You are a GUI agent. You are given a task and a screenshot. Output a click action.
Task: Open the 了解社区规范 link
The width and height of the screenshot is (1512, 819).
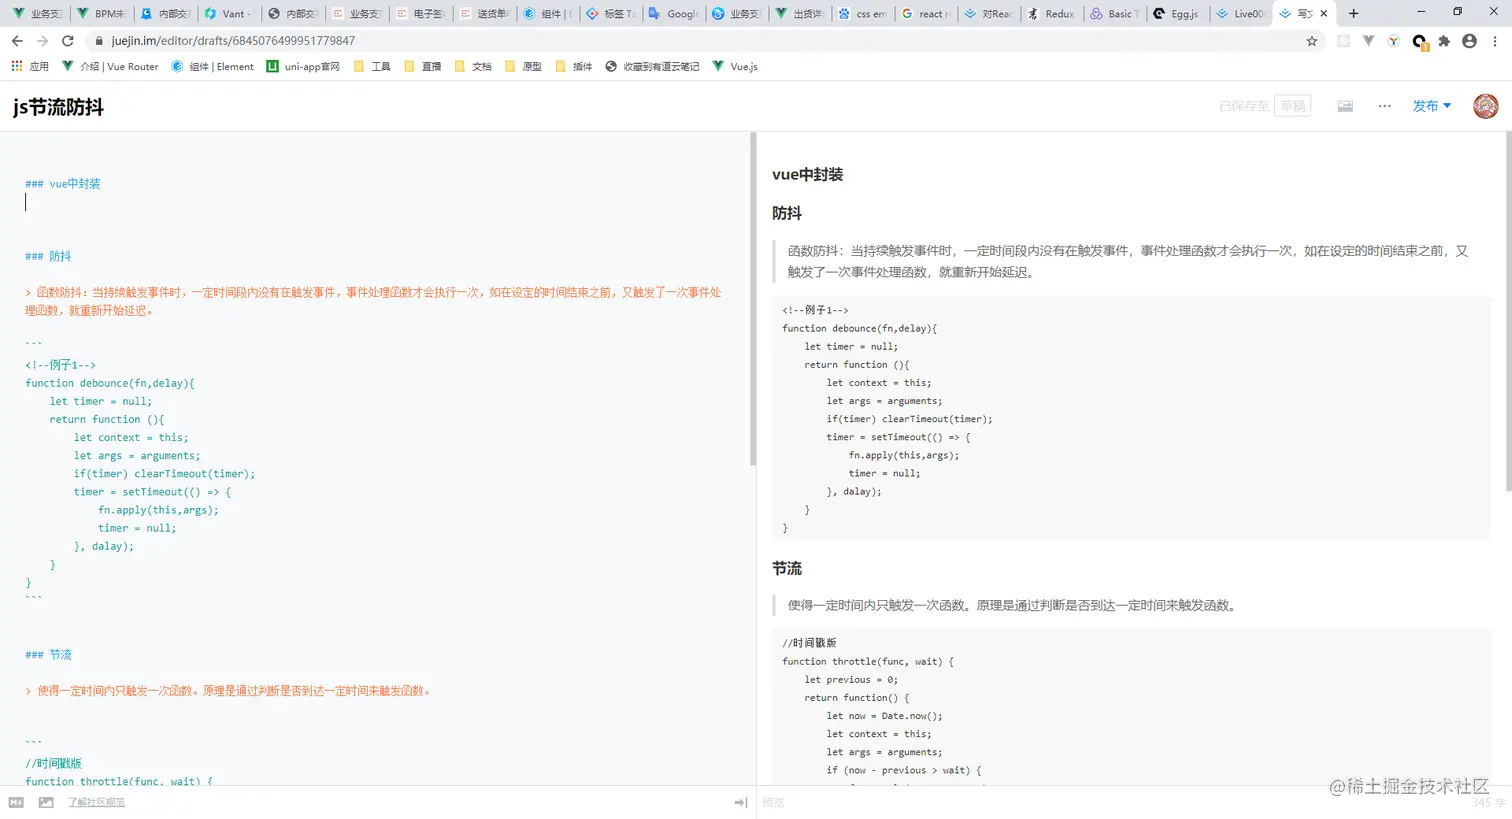[x=96, y=802]
